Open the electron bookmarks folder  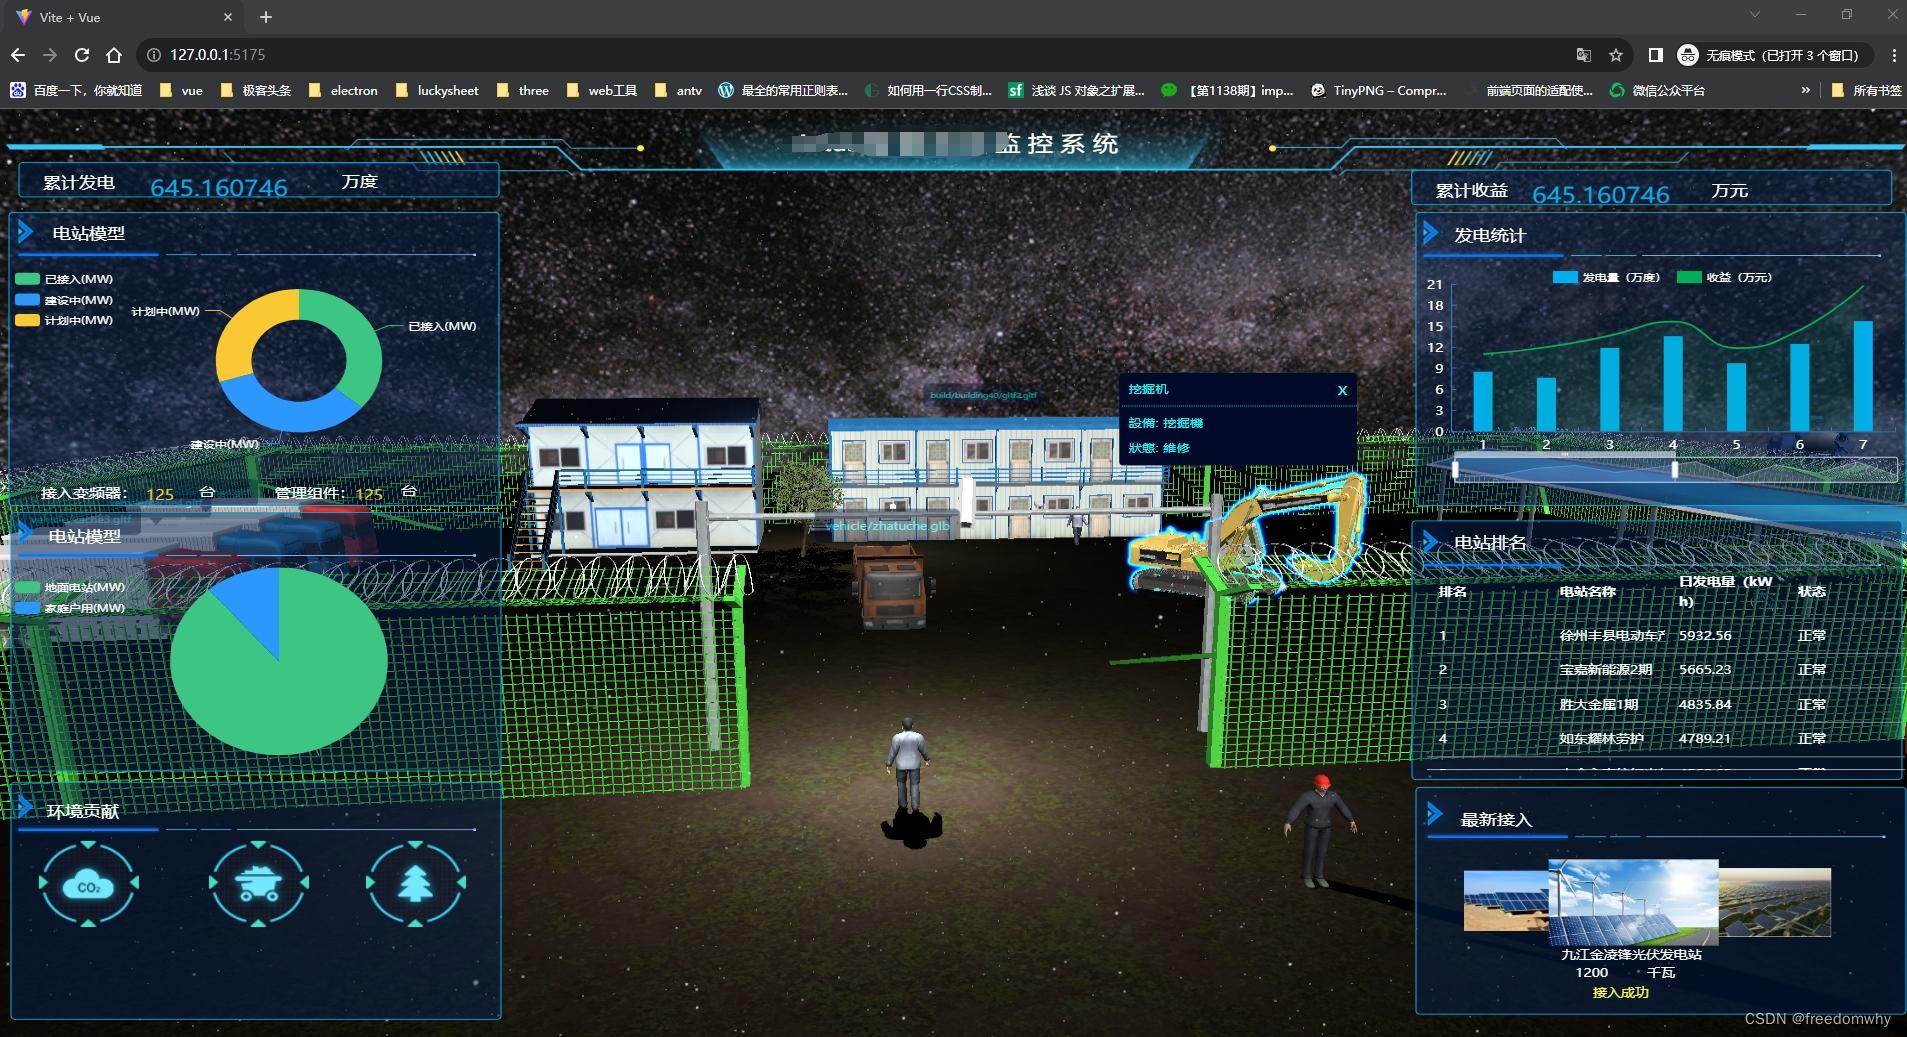(x=343, y=90)
